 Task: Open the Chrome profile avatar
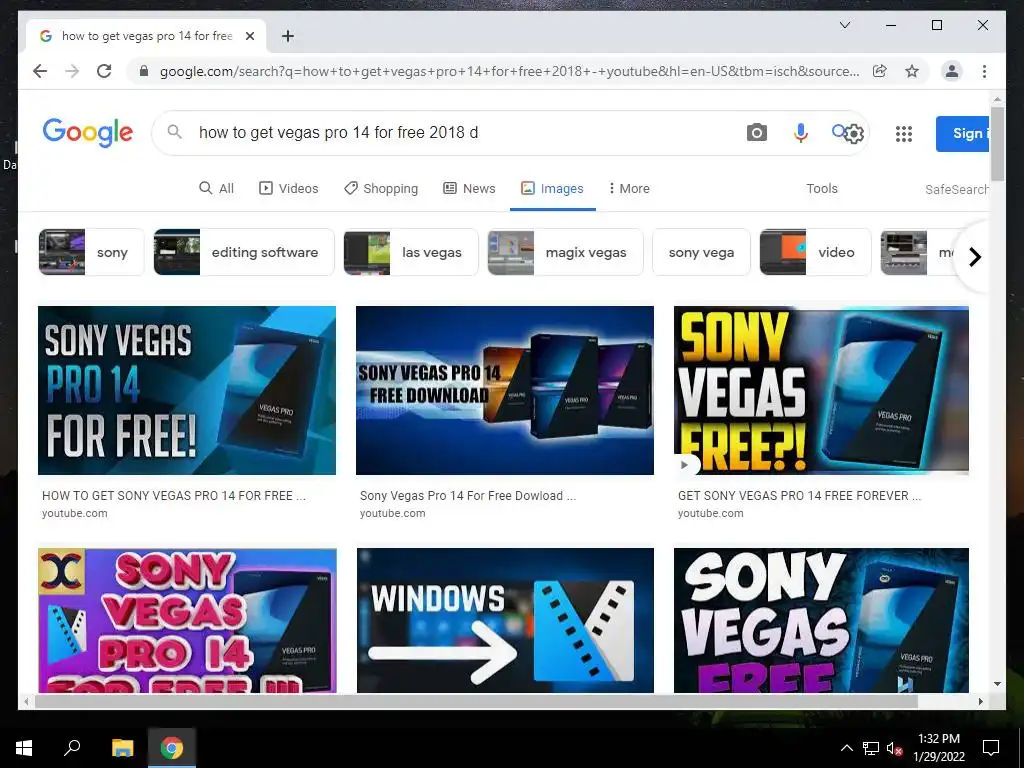coord(952,71)
